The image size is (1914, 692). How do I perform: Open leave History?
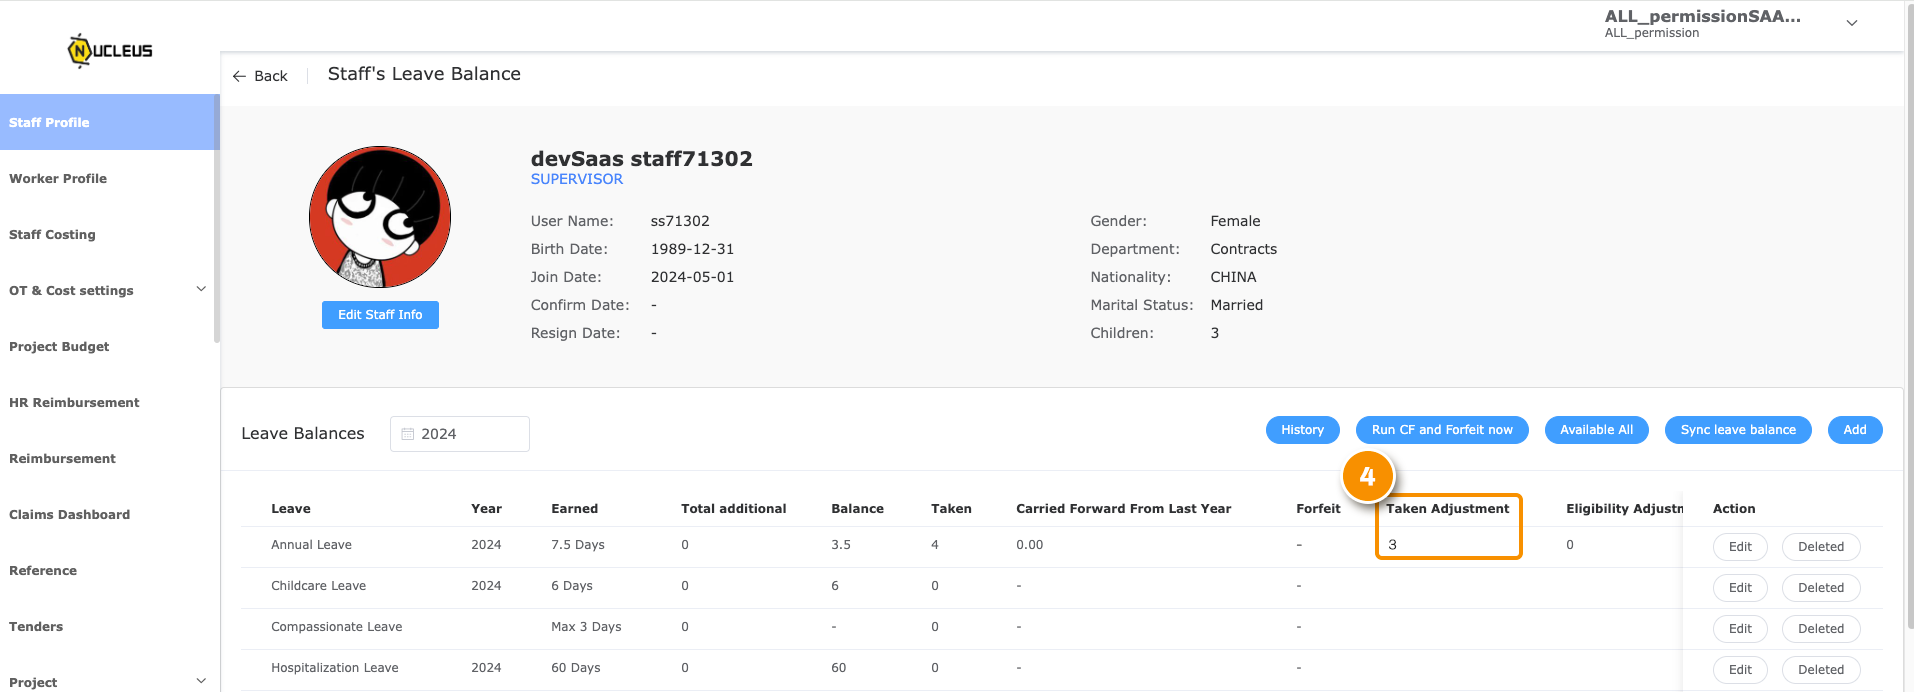[x=1302, y=430]
